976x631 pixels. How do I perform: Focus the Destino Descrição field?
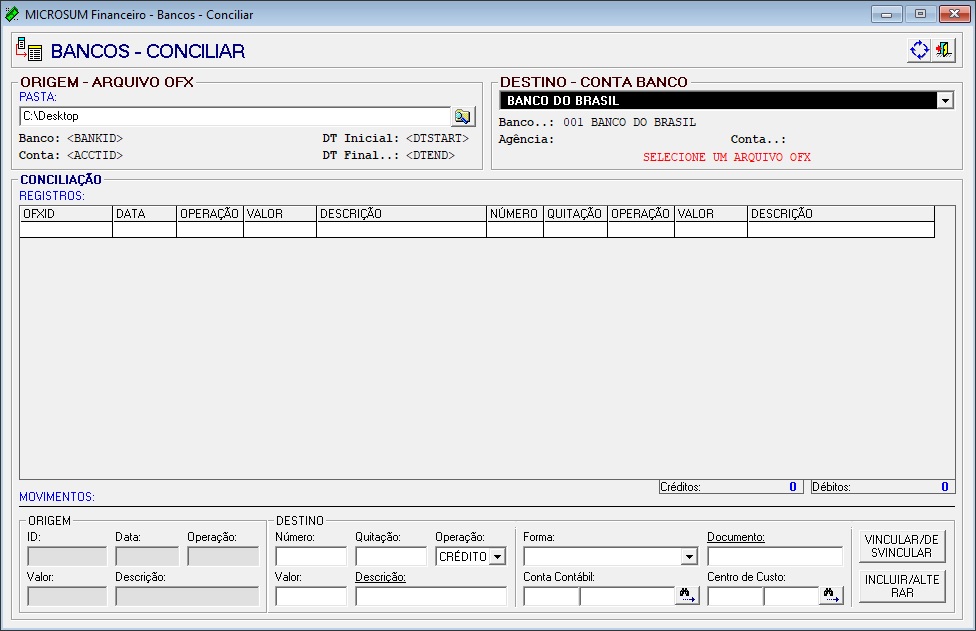[x=431, y=596]
